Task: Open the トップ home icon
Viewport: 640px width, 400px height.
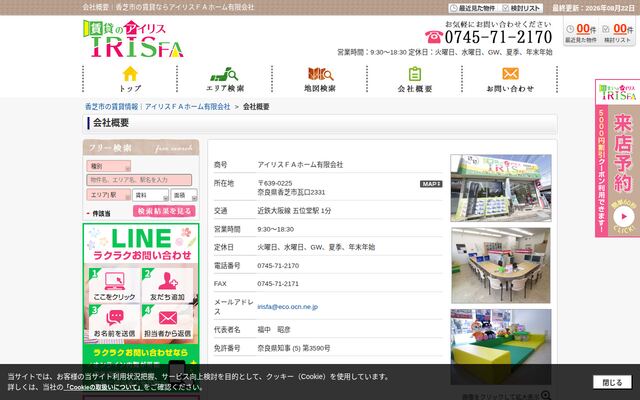Action: pyautogui.click(x=130, y=74)
